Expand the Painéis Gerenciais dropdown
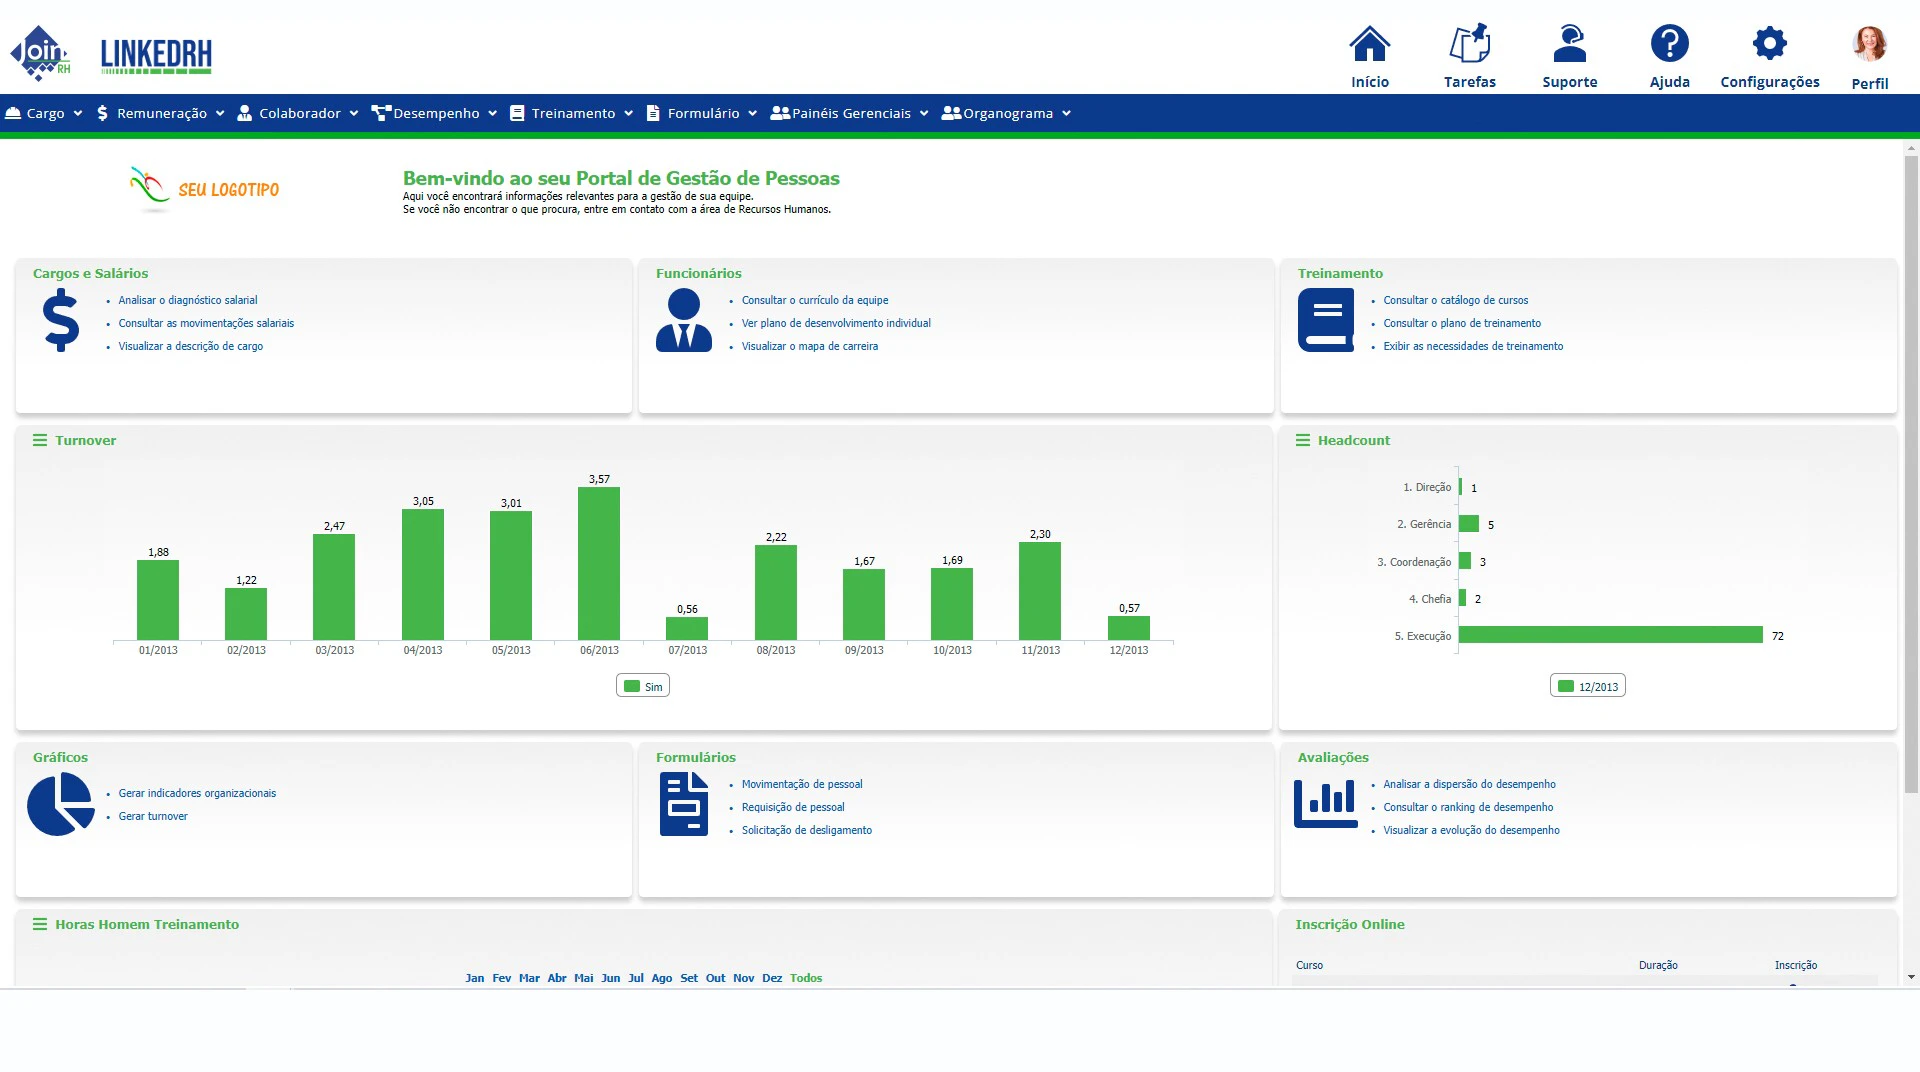Image resolution: width=1920 pixels, height=1072 pixels. coord(848,113)
